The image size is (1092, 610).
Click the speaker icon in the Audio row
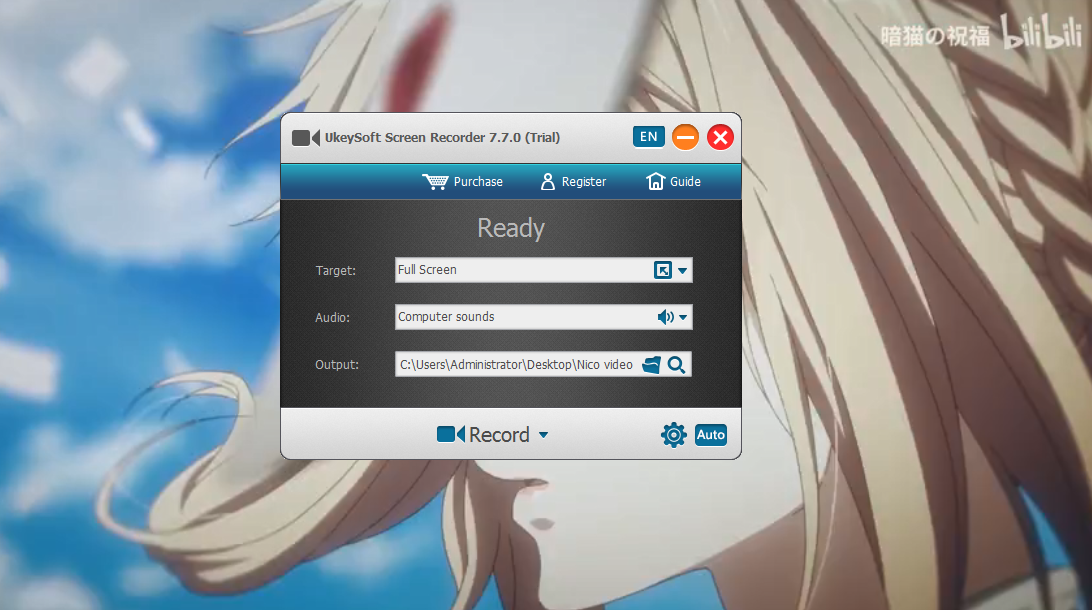coord(665,317)
